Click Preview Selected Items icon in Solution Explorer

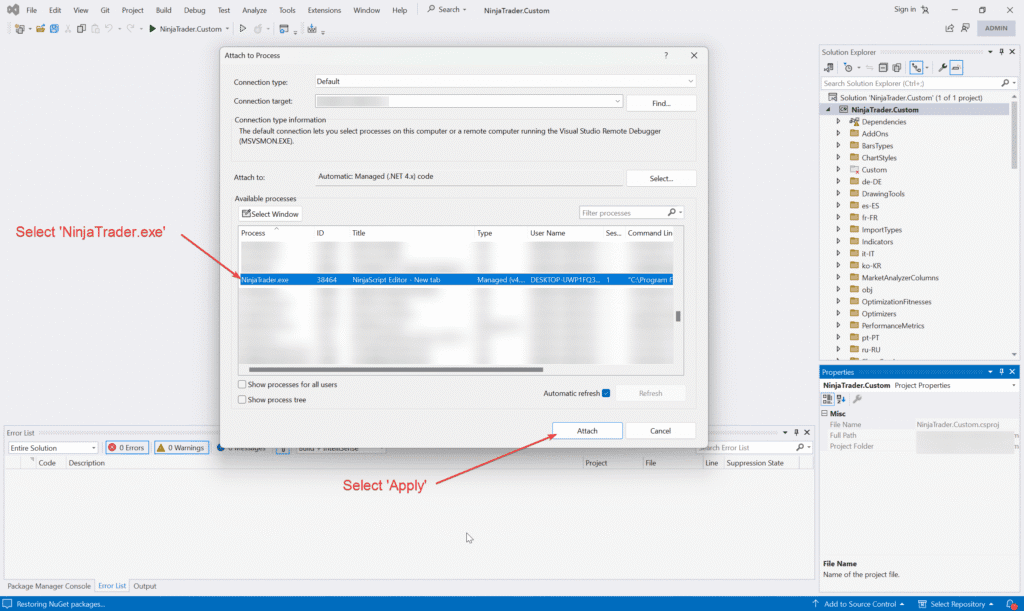coord(956,68)
